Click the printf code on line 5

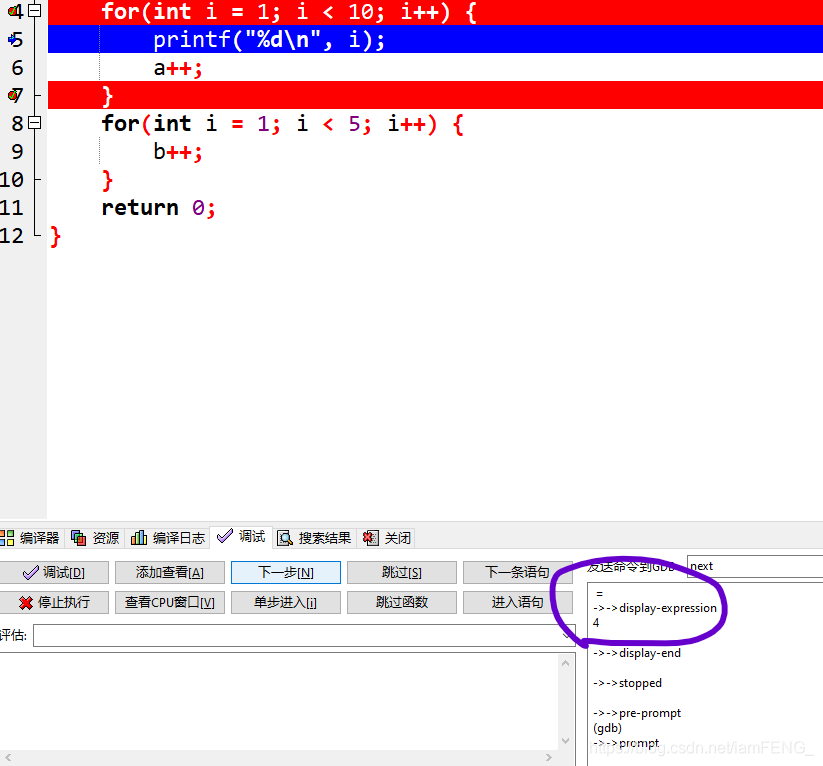(269, 40)
